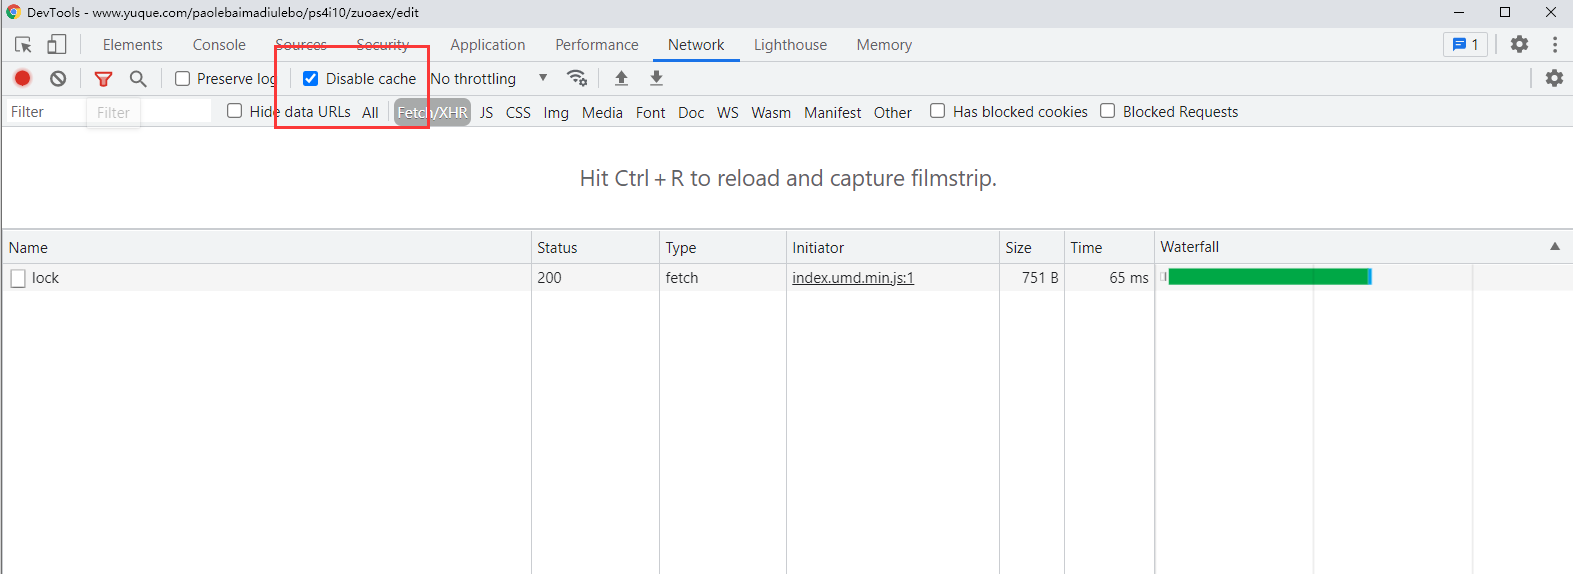Viewport: 1573px width, 574px height.
Task: Click the 200 status cell
Action: [549, 278]
